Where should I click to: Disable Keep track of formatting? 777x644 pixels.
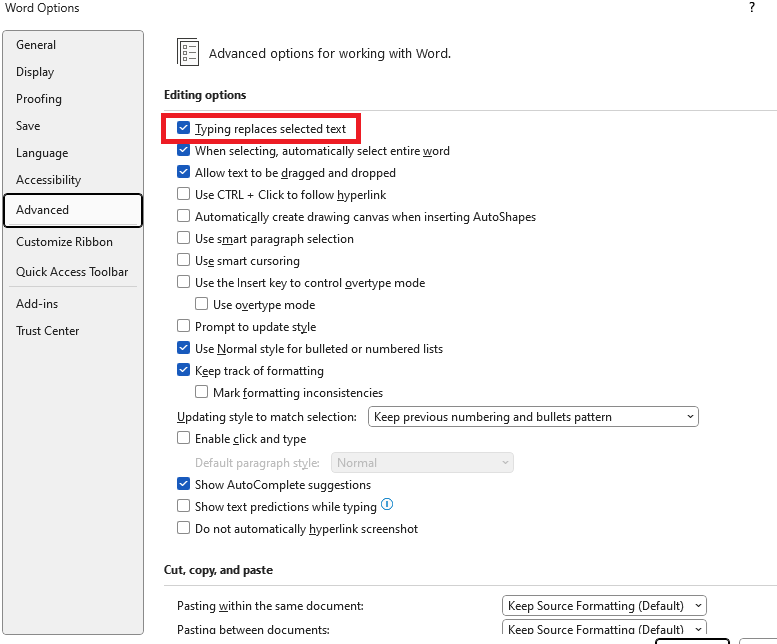(x=183, y=370)
